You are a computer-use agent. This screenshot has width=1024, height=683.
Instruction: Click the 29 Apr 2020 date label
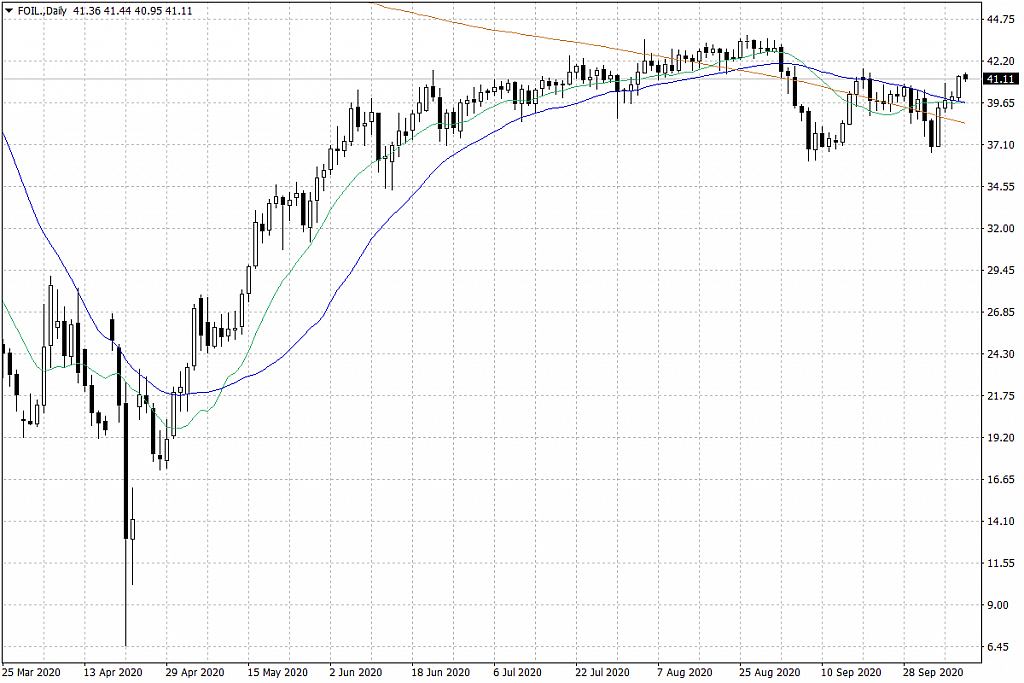(x=195, y=672)
